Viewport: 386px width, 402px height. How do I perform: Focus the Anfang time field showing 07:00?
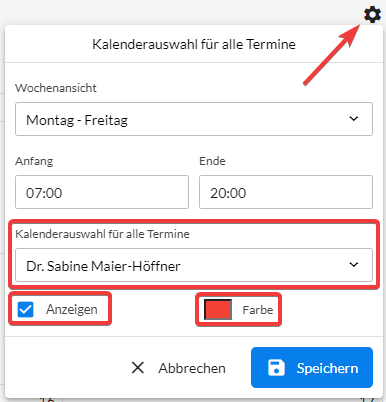[102, 192]
